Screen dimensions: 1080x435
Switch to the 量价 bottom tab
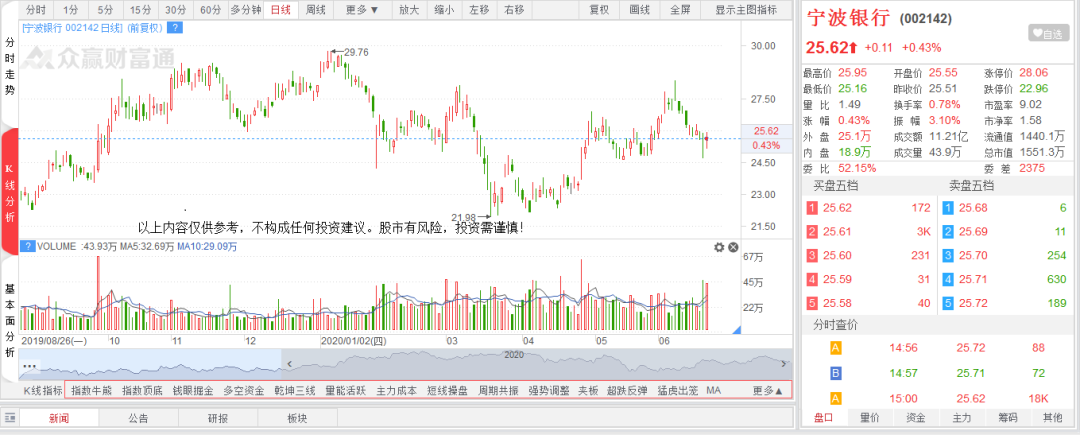point(869,418)
